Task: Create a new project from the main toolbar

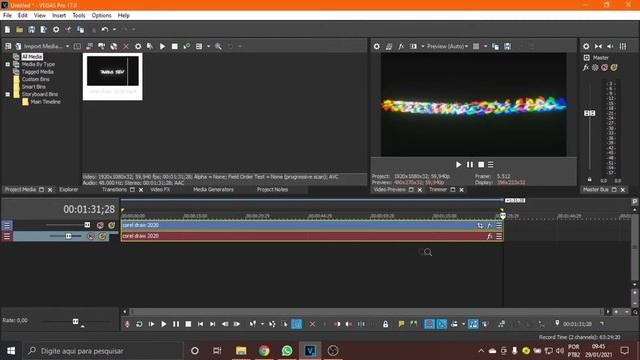Action: coord(7,30)
